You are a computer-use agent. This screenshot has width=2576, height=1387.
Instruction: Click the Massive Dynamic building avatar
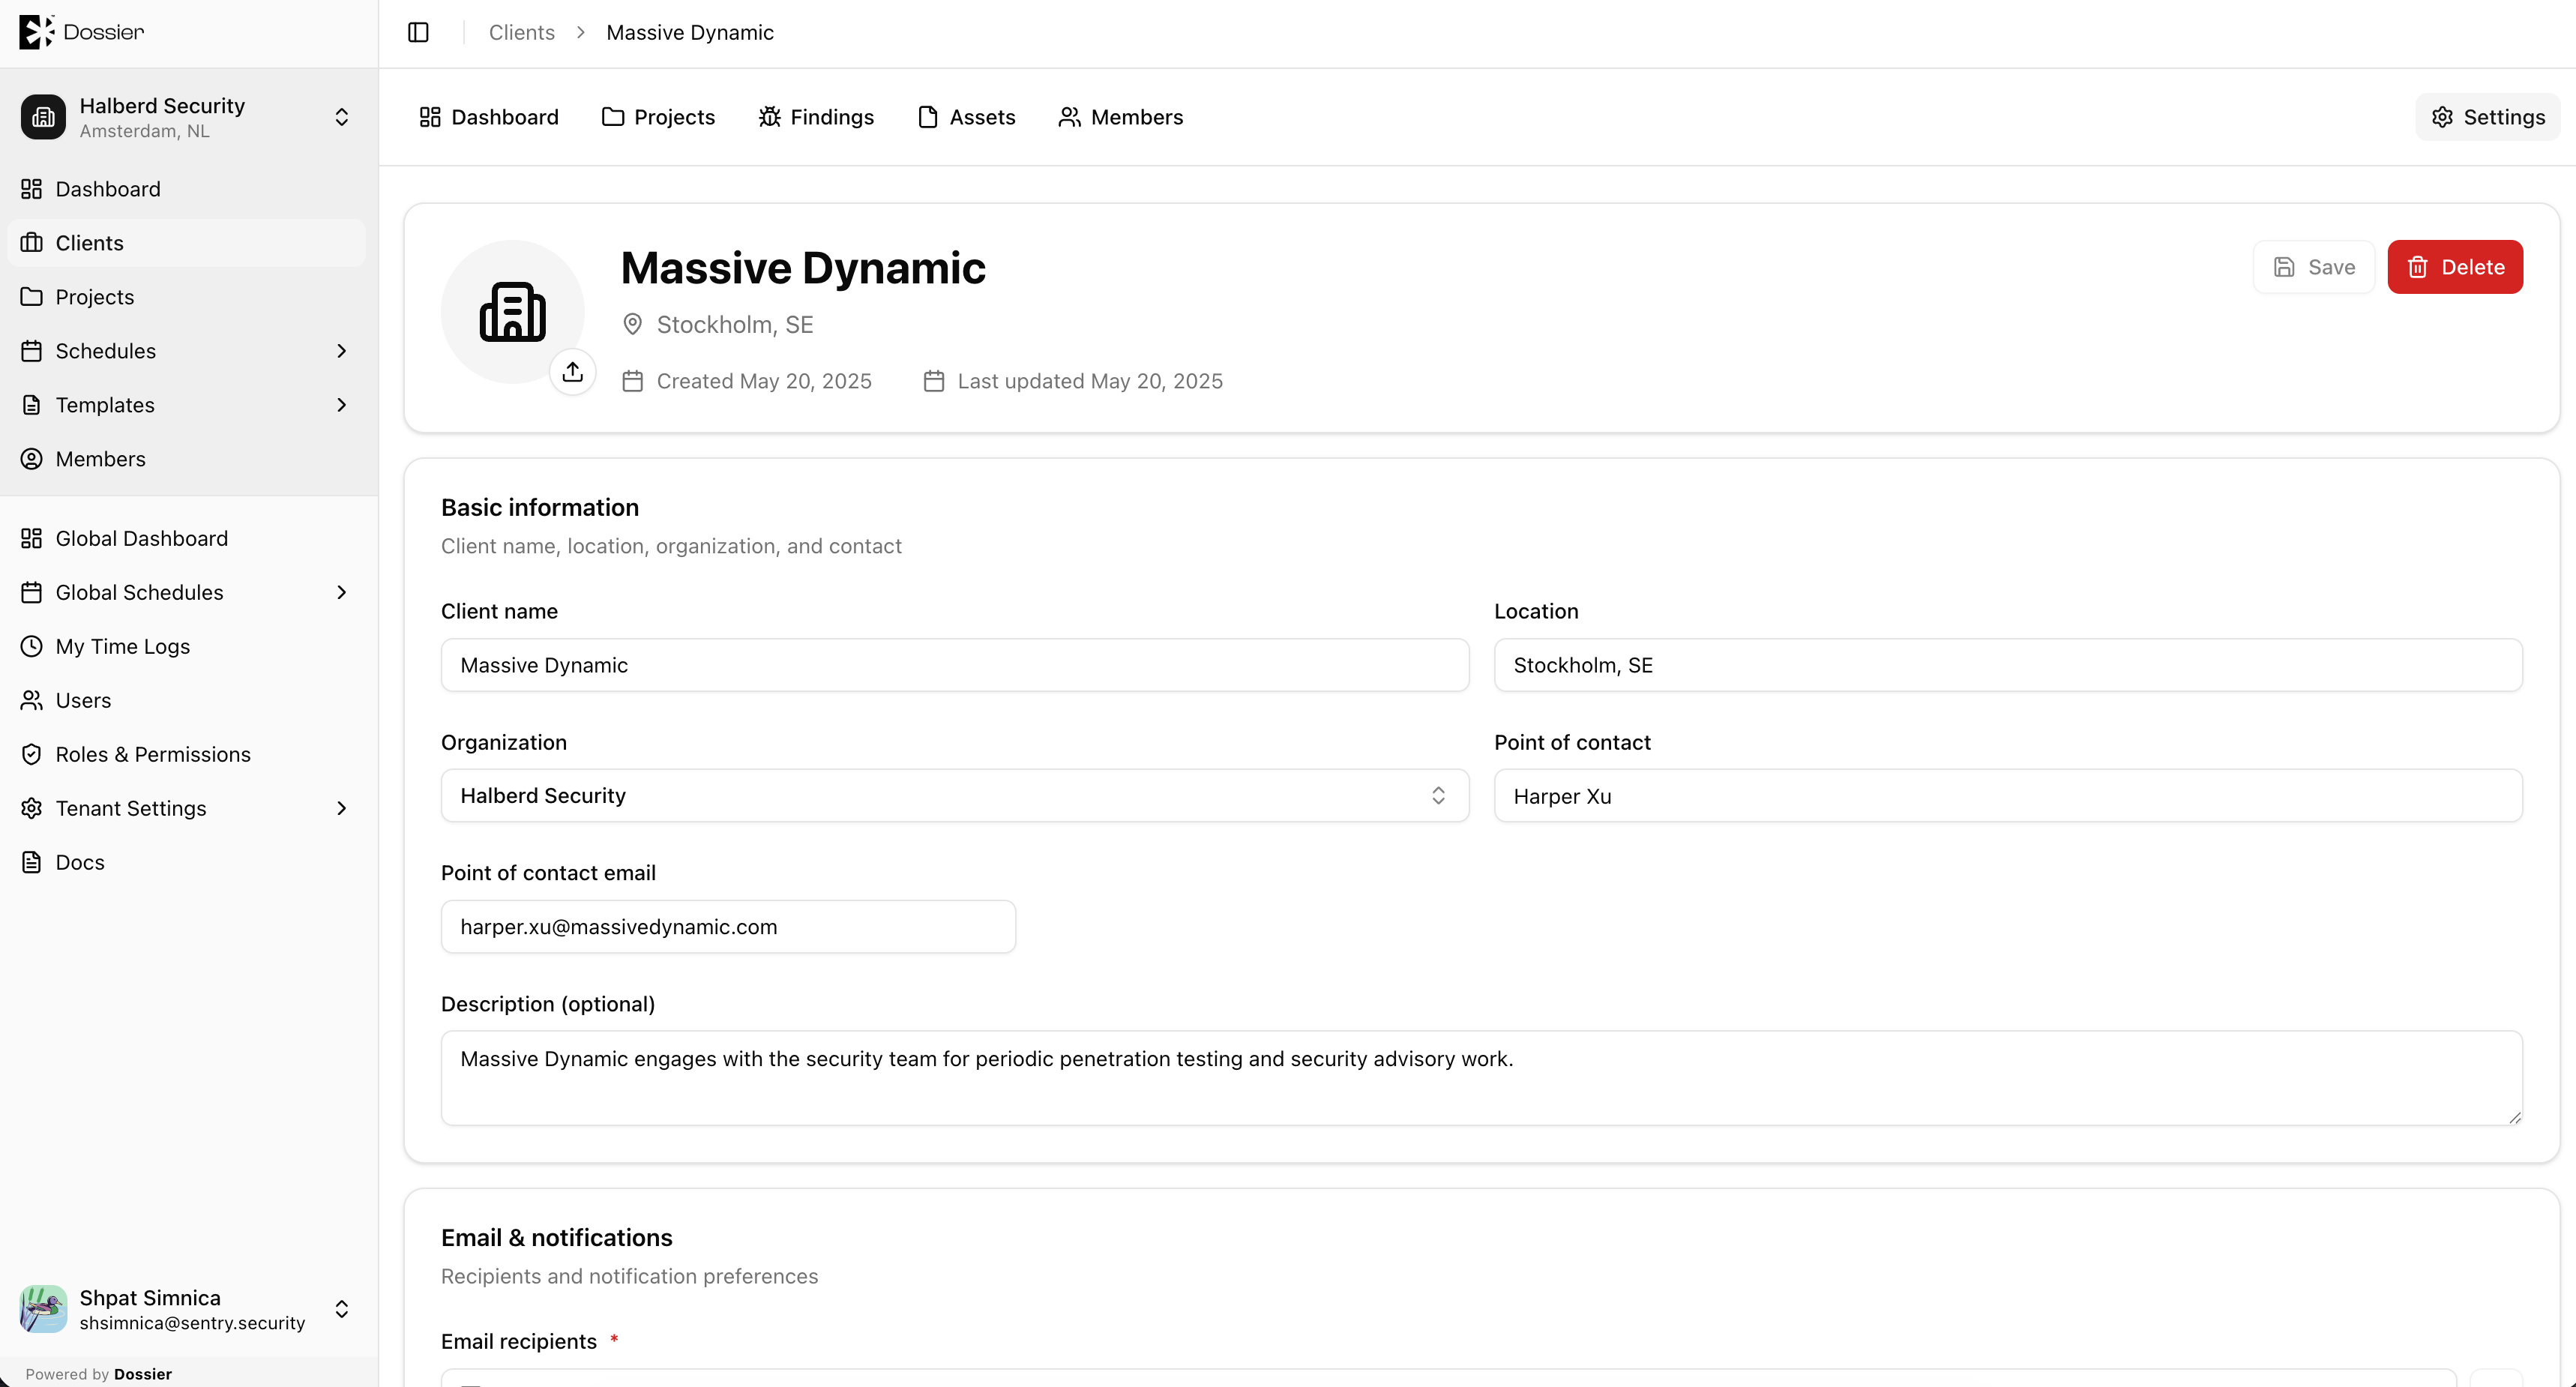pos(513,312)
